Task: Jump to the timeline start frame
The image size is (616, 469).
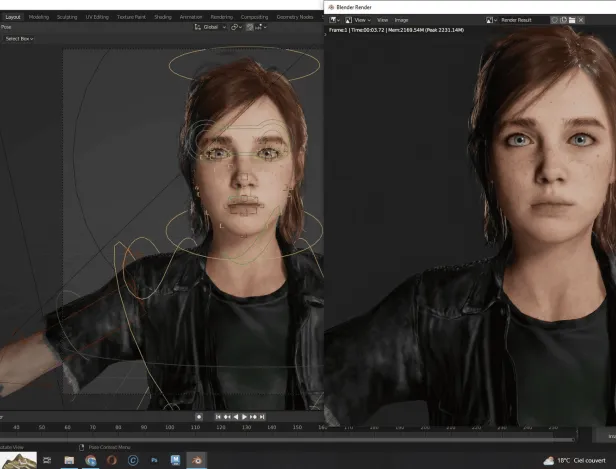Action: (x=219, y=416)
